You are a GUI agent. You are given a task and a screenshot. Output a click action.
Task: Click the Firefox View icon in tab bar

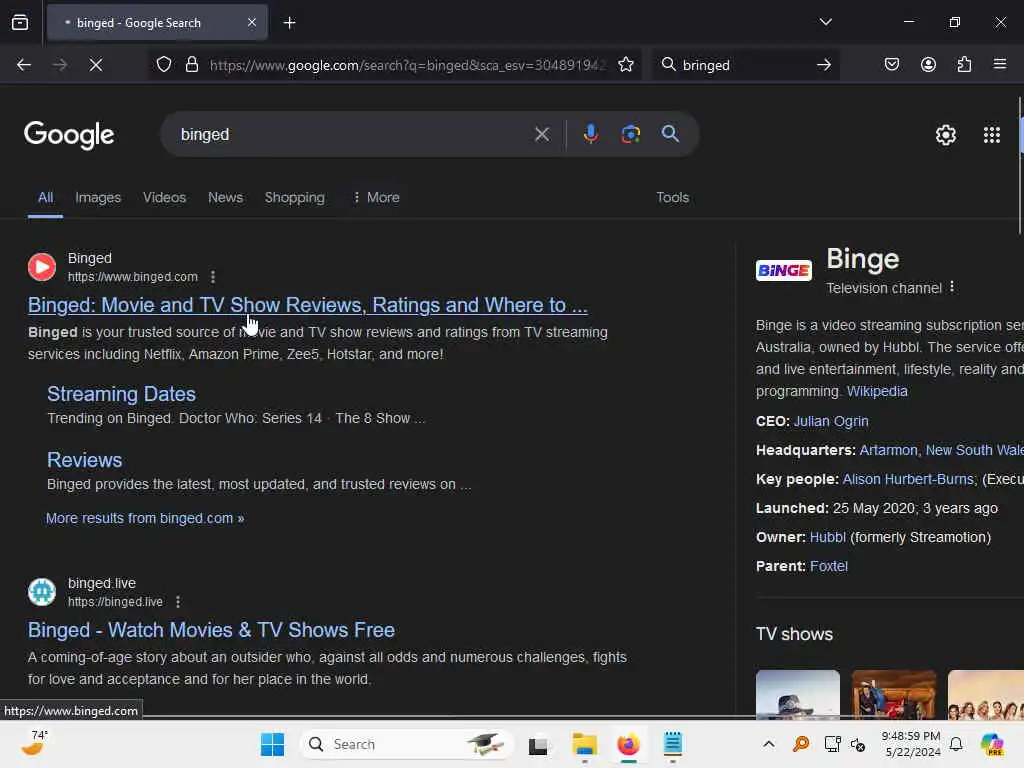click(20, 23)
